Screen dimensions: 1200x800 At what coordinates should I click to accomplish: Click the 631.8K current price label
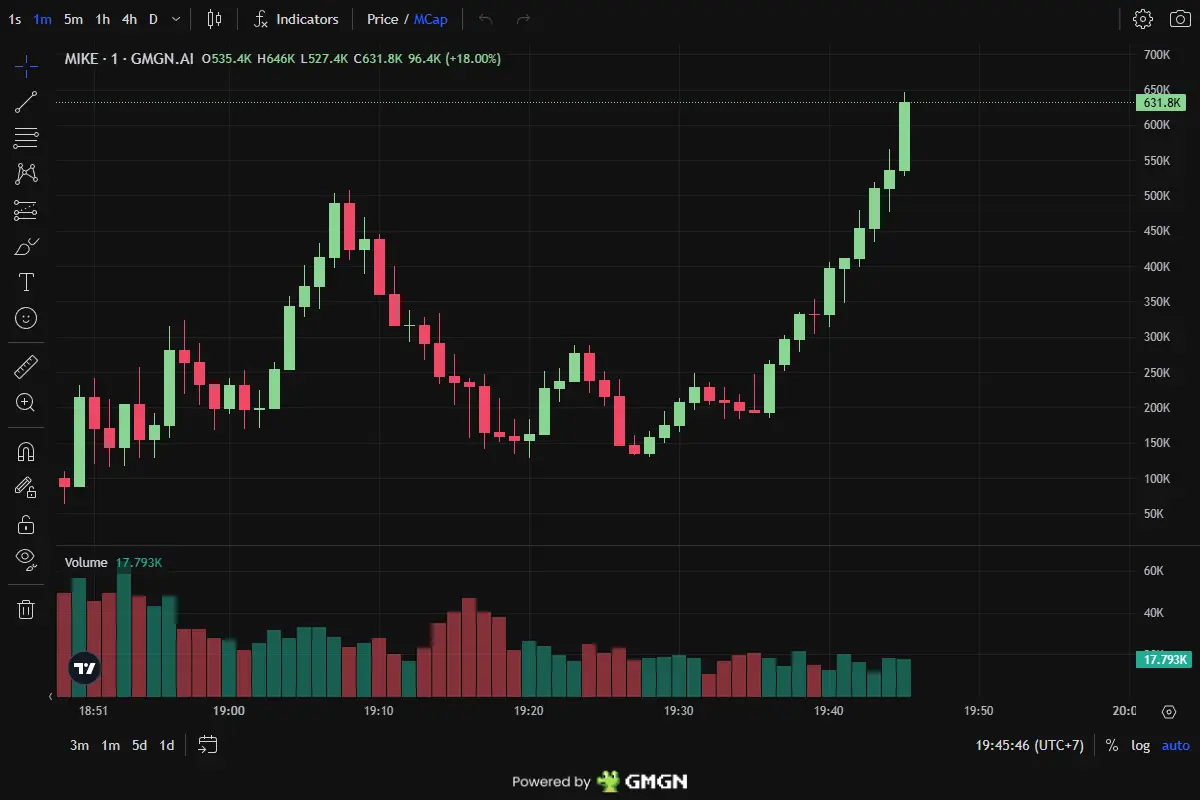click(x=1162, y=102)
